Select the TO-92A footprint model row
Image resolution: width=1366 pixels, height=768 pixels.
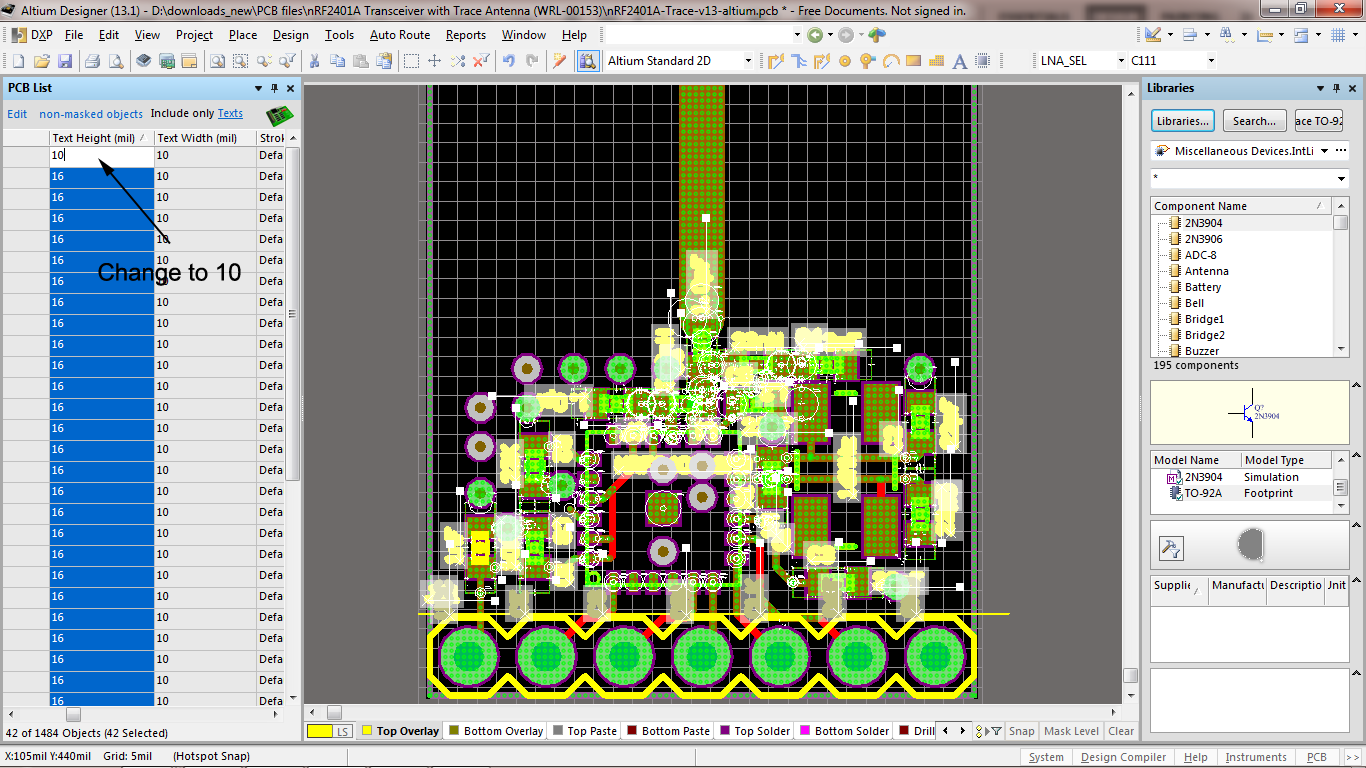click(1241, 493)
